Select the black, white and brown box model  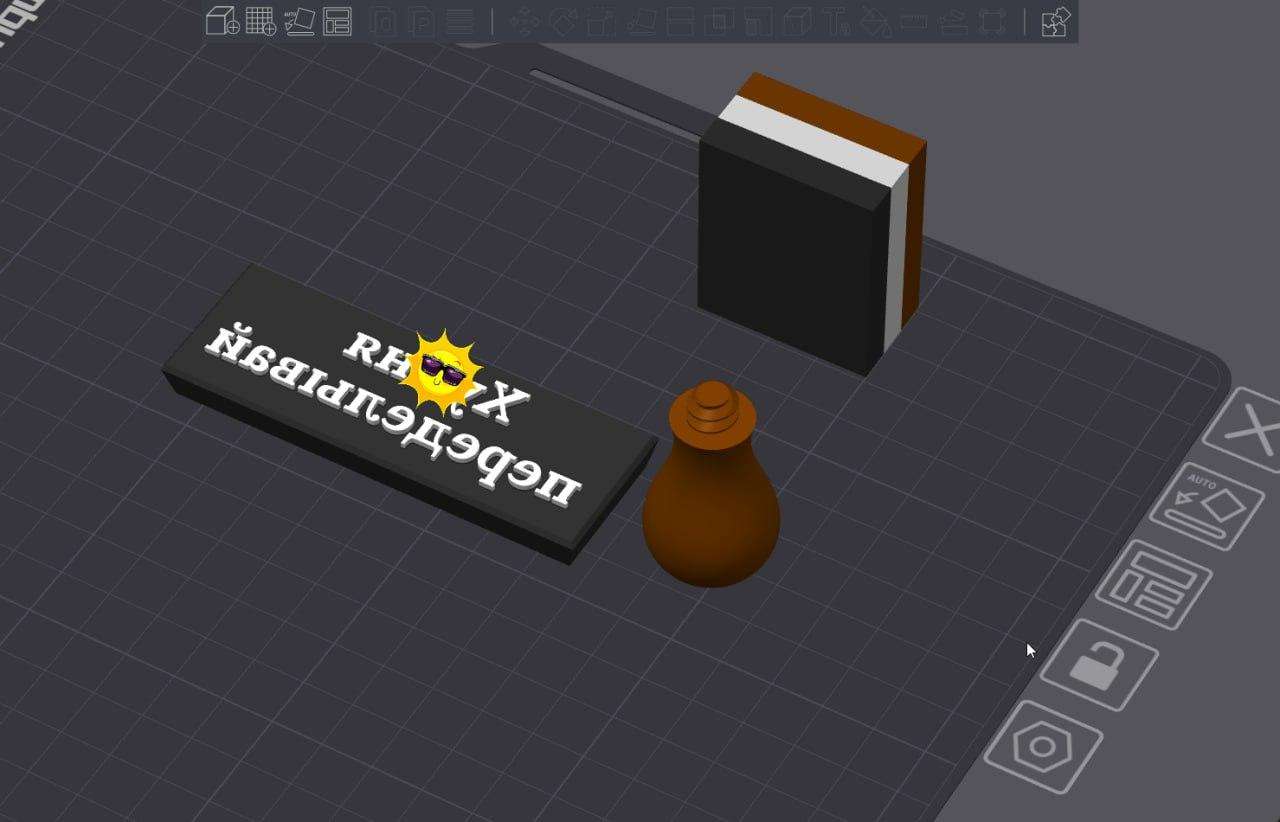pos(811,223)
